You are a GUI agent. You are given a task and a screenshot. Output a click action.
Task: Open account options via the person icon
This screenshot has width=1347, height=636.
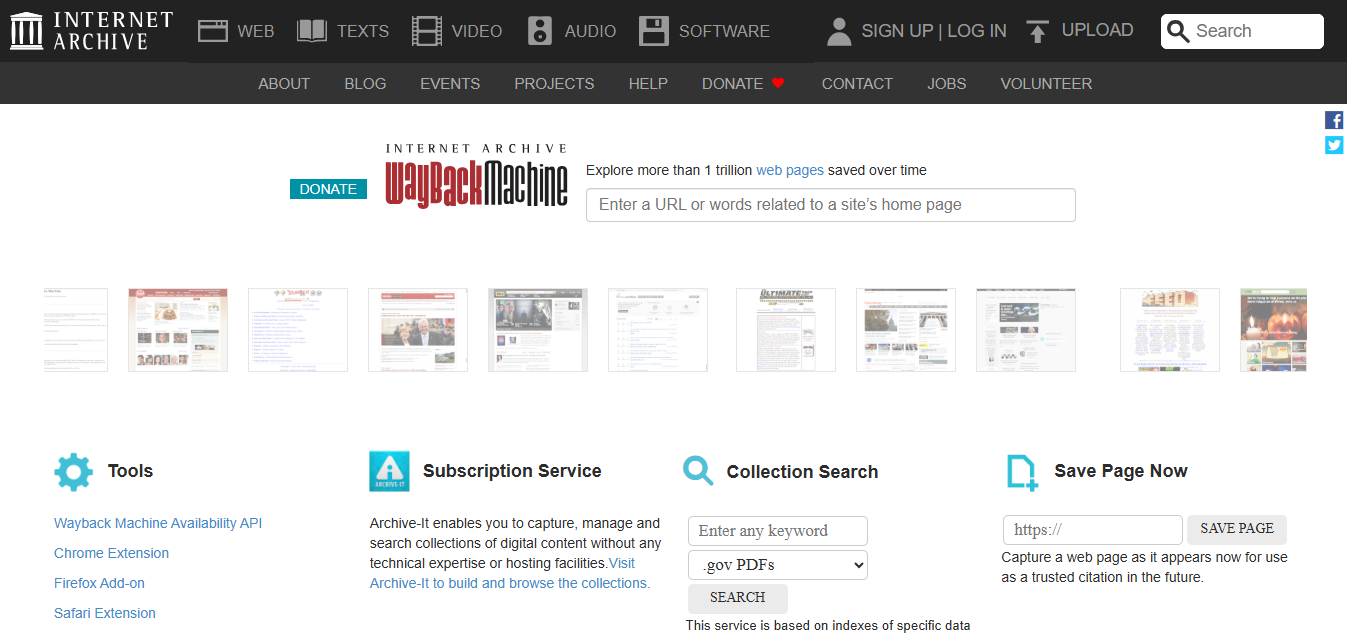(838, 30)
